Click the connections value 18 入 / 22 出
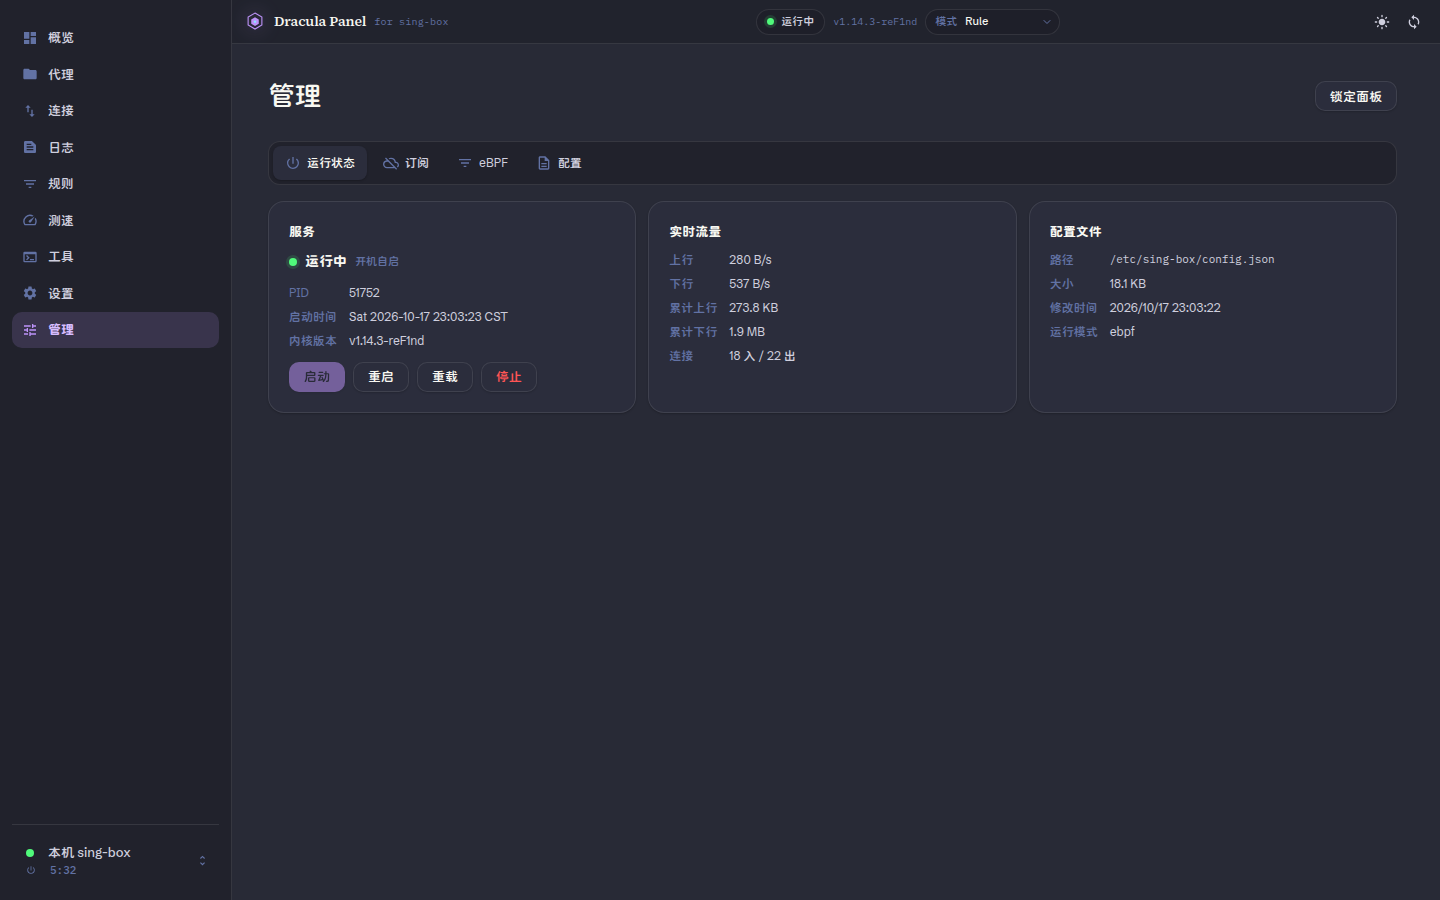Viewport: 1440px width, 900px height. click(x=762, y=356)
